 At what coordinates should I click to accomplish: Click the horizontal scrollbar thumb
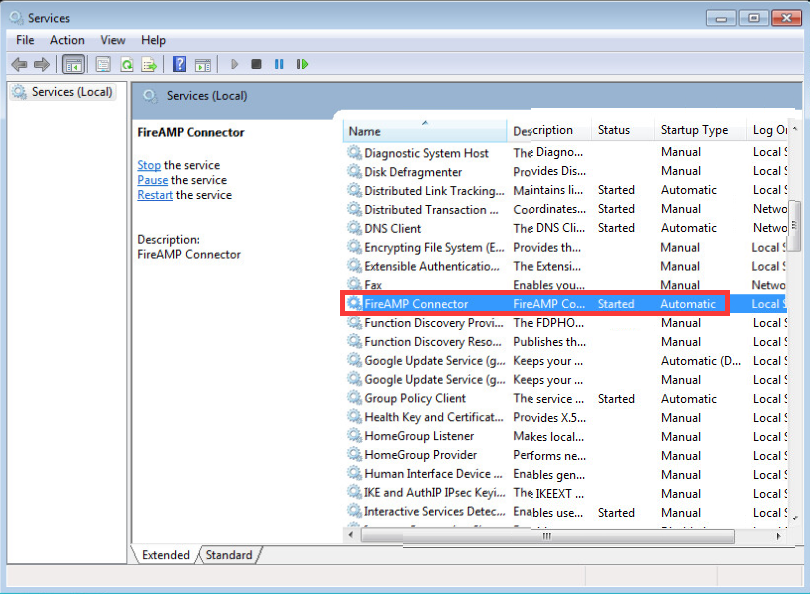click(x=547, y=536)
